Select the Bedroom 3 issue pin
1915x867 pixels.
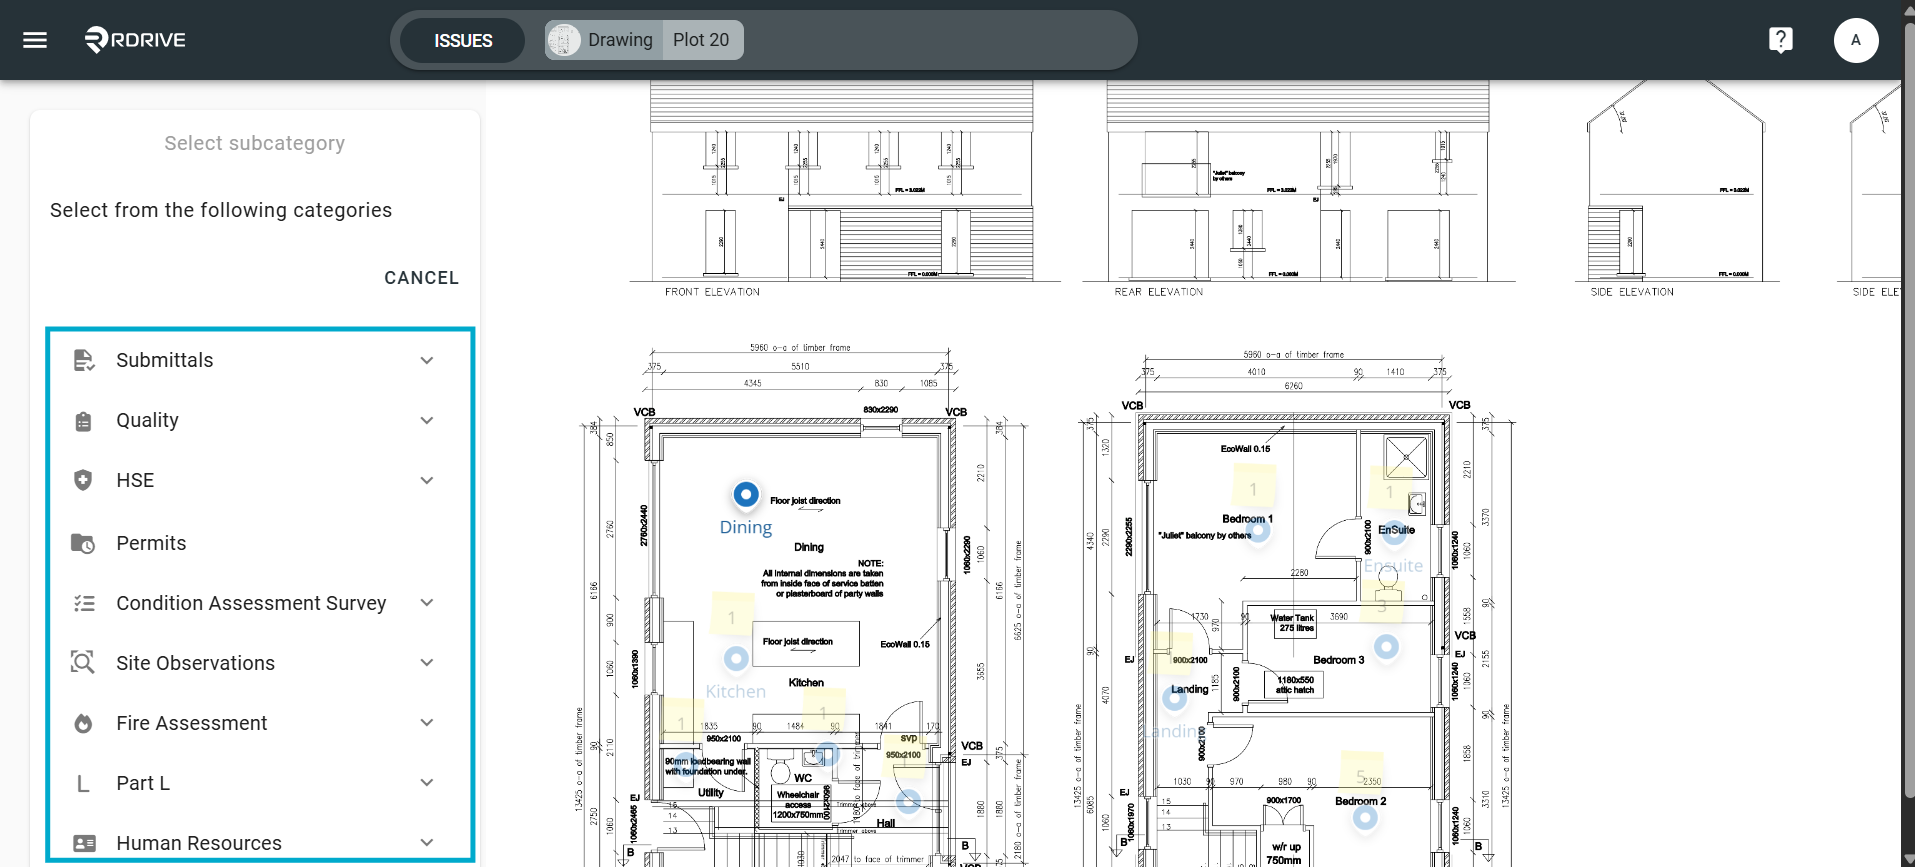point(1386,647)
